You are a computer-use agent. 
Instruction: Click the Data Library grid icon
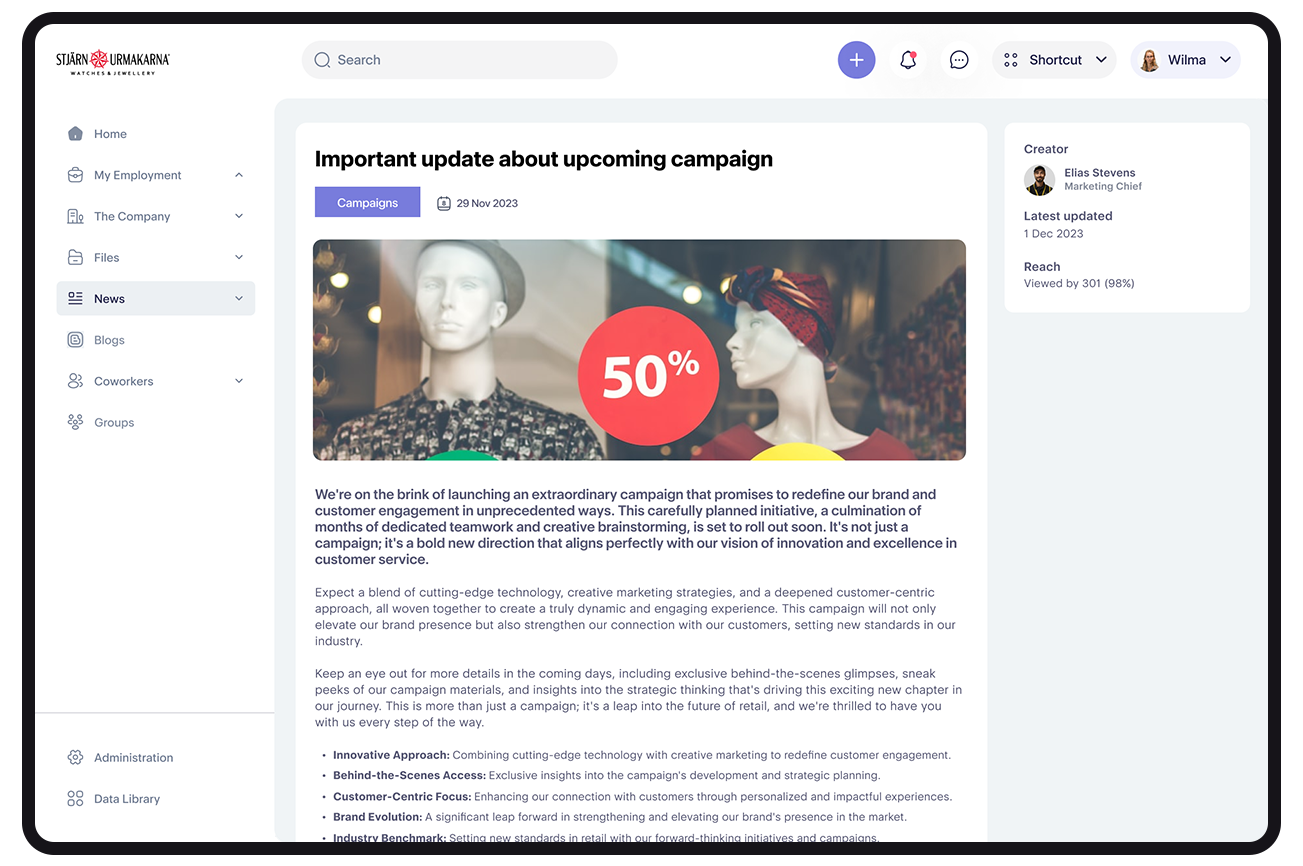pos(75,799)
